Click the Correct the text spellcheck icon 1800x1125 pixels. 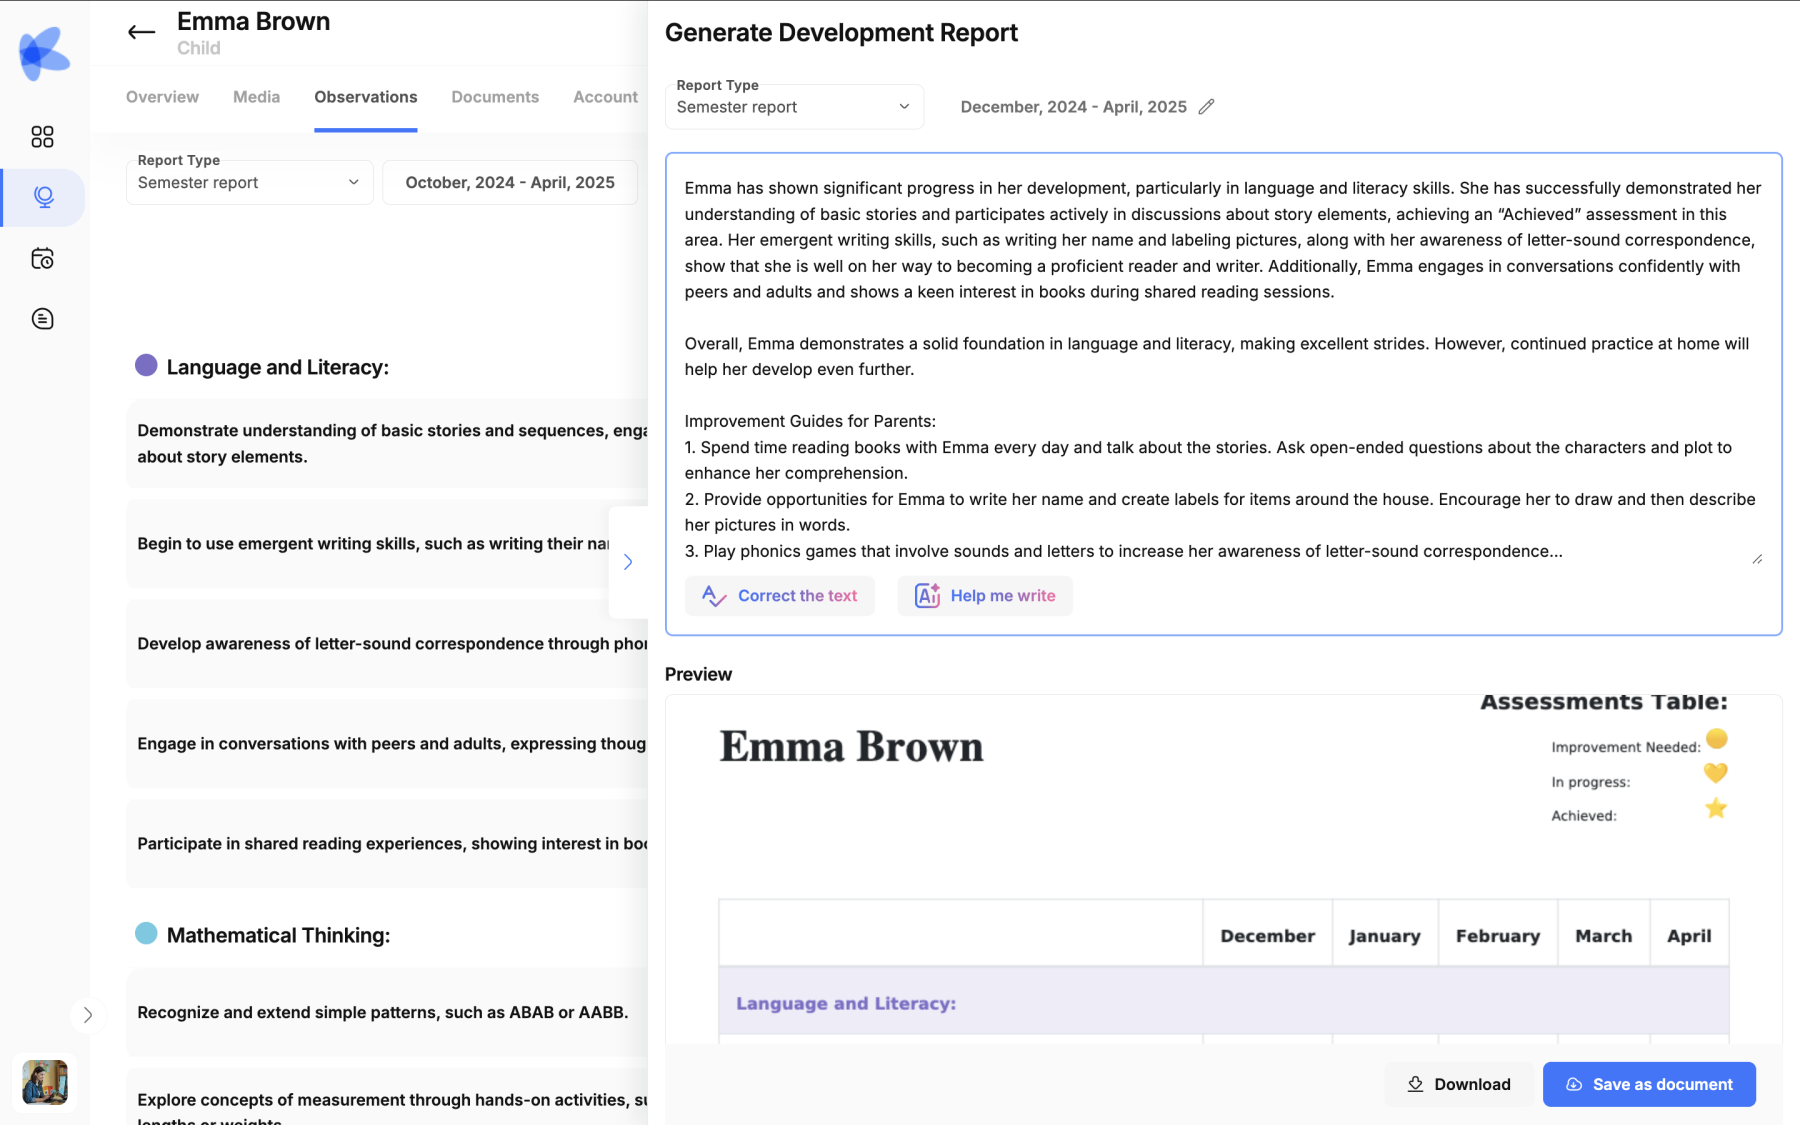[714, 596]
